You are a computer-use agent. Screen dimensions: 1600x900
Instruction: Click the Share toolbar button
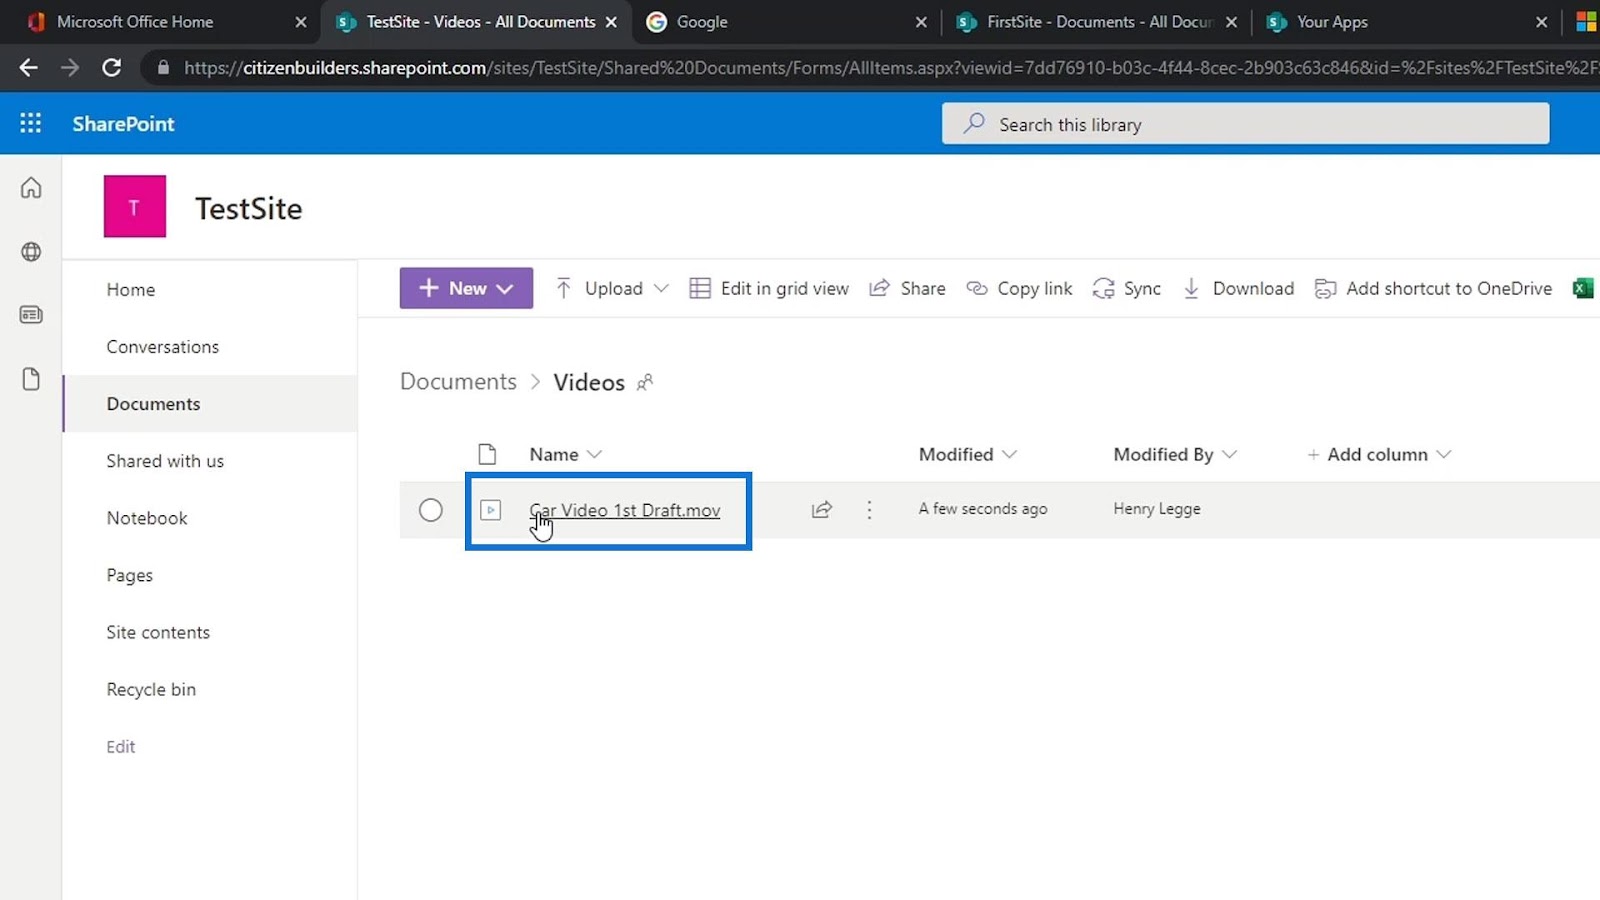[x=907, y=288]
